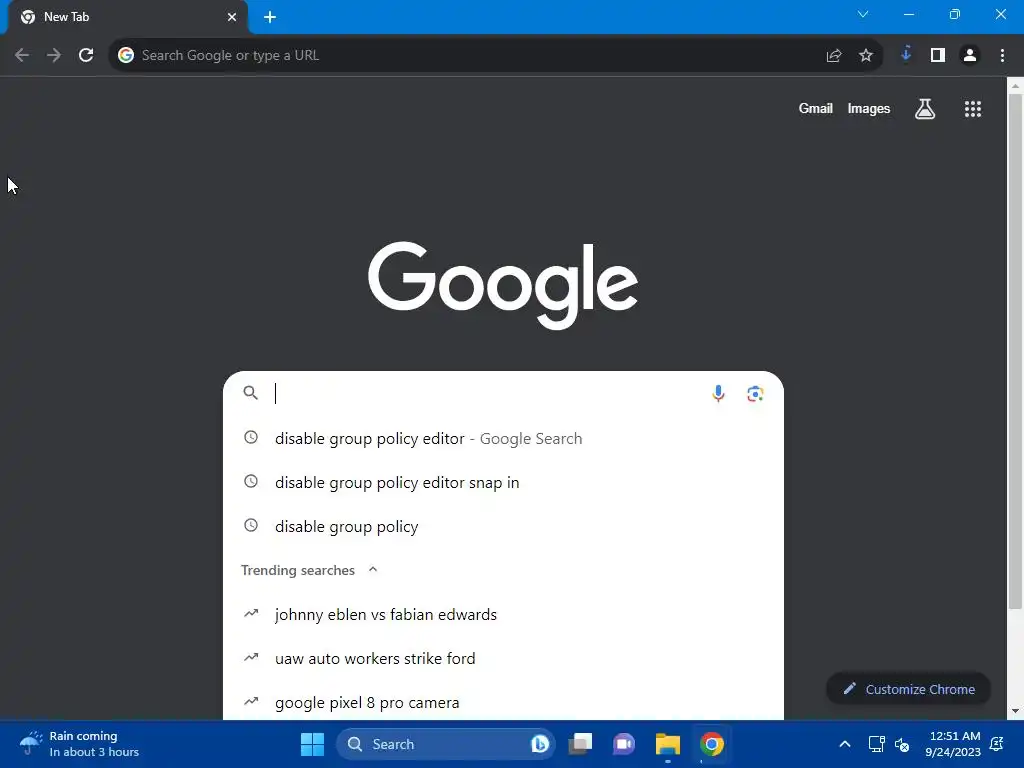
Task: Open the Chrome three-dot menu
Action: tap(1002, 56)
